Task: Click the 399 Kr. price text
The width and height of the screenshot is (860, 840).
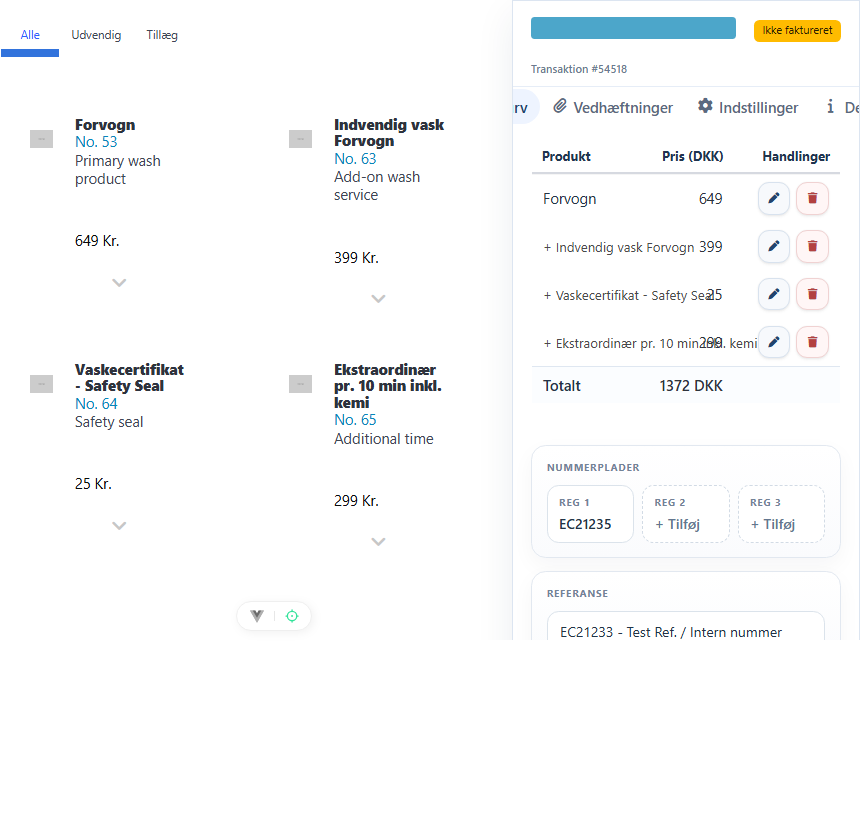Action: [356, 258]
